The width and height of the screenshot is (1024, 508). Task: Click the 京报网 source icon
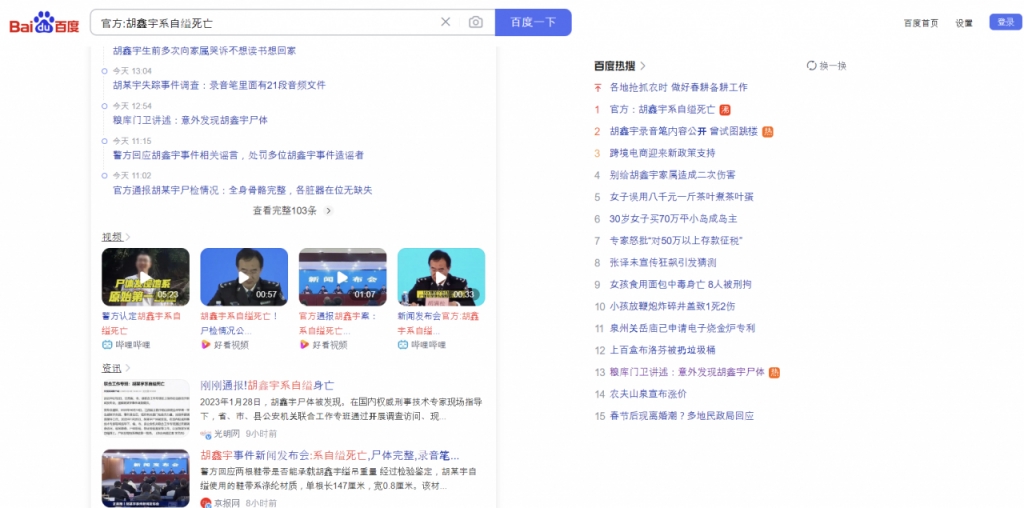tap(206, 502)
